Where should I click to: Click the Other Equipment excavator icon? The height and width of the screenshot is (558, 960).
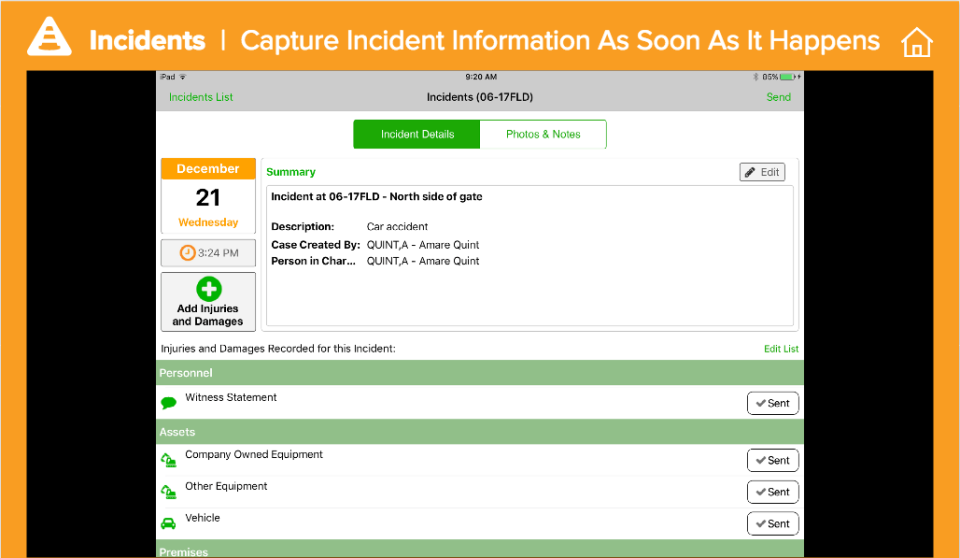168,491
